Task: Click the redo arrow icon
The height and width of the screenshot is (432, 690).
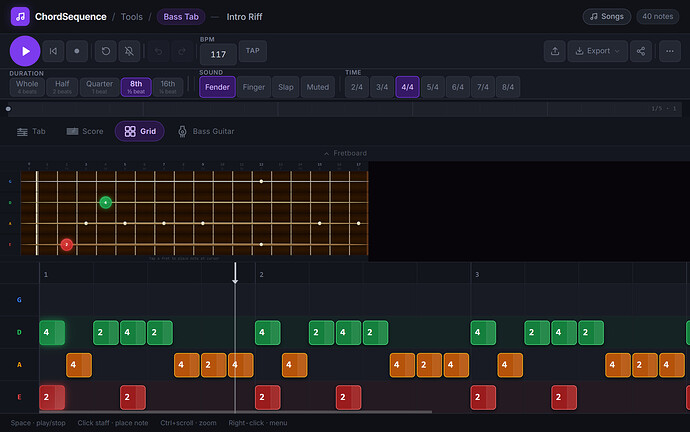Action: click(182, 51)
